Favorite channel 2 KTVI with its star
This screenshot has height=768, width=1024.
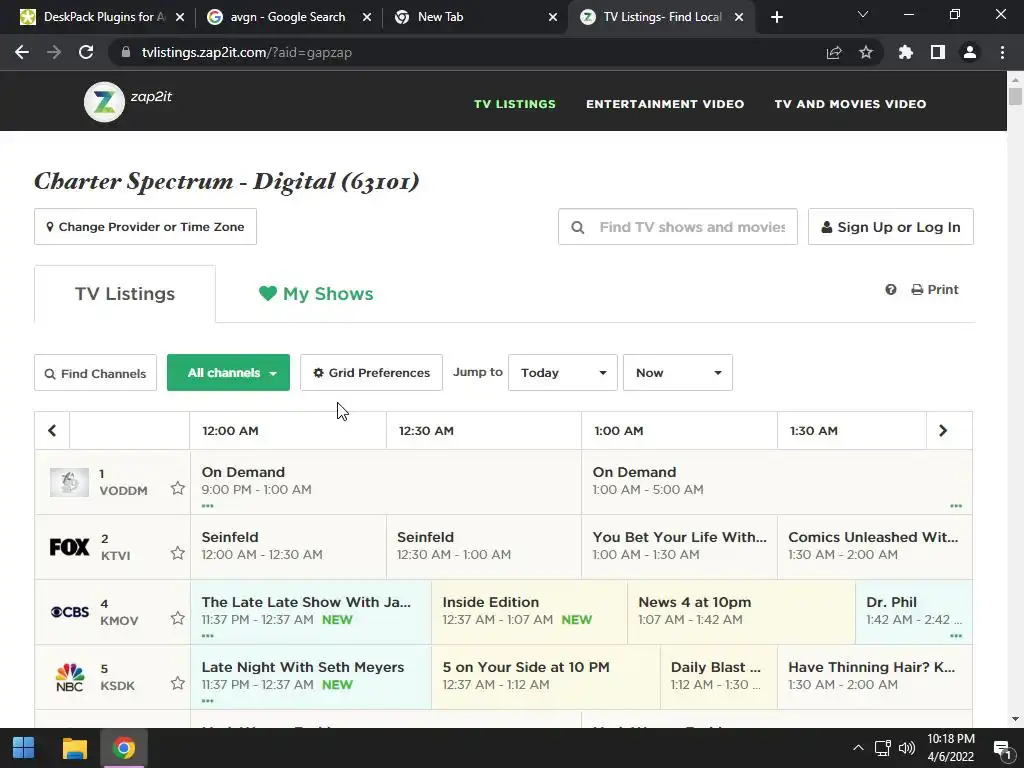tap(178, 553)
